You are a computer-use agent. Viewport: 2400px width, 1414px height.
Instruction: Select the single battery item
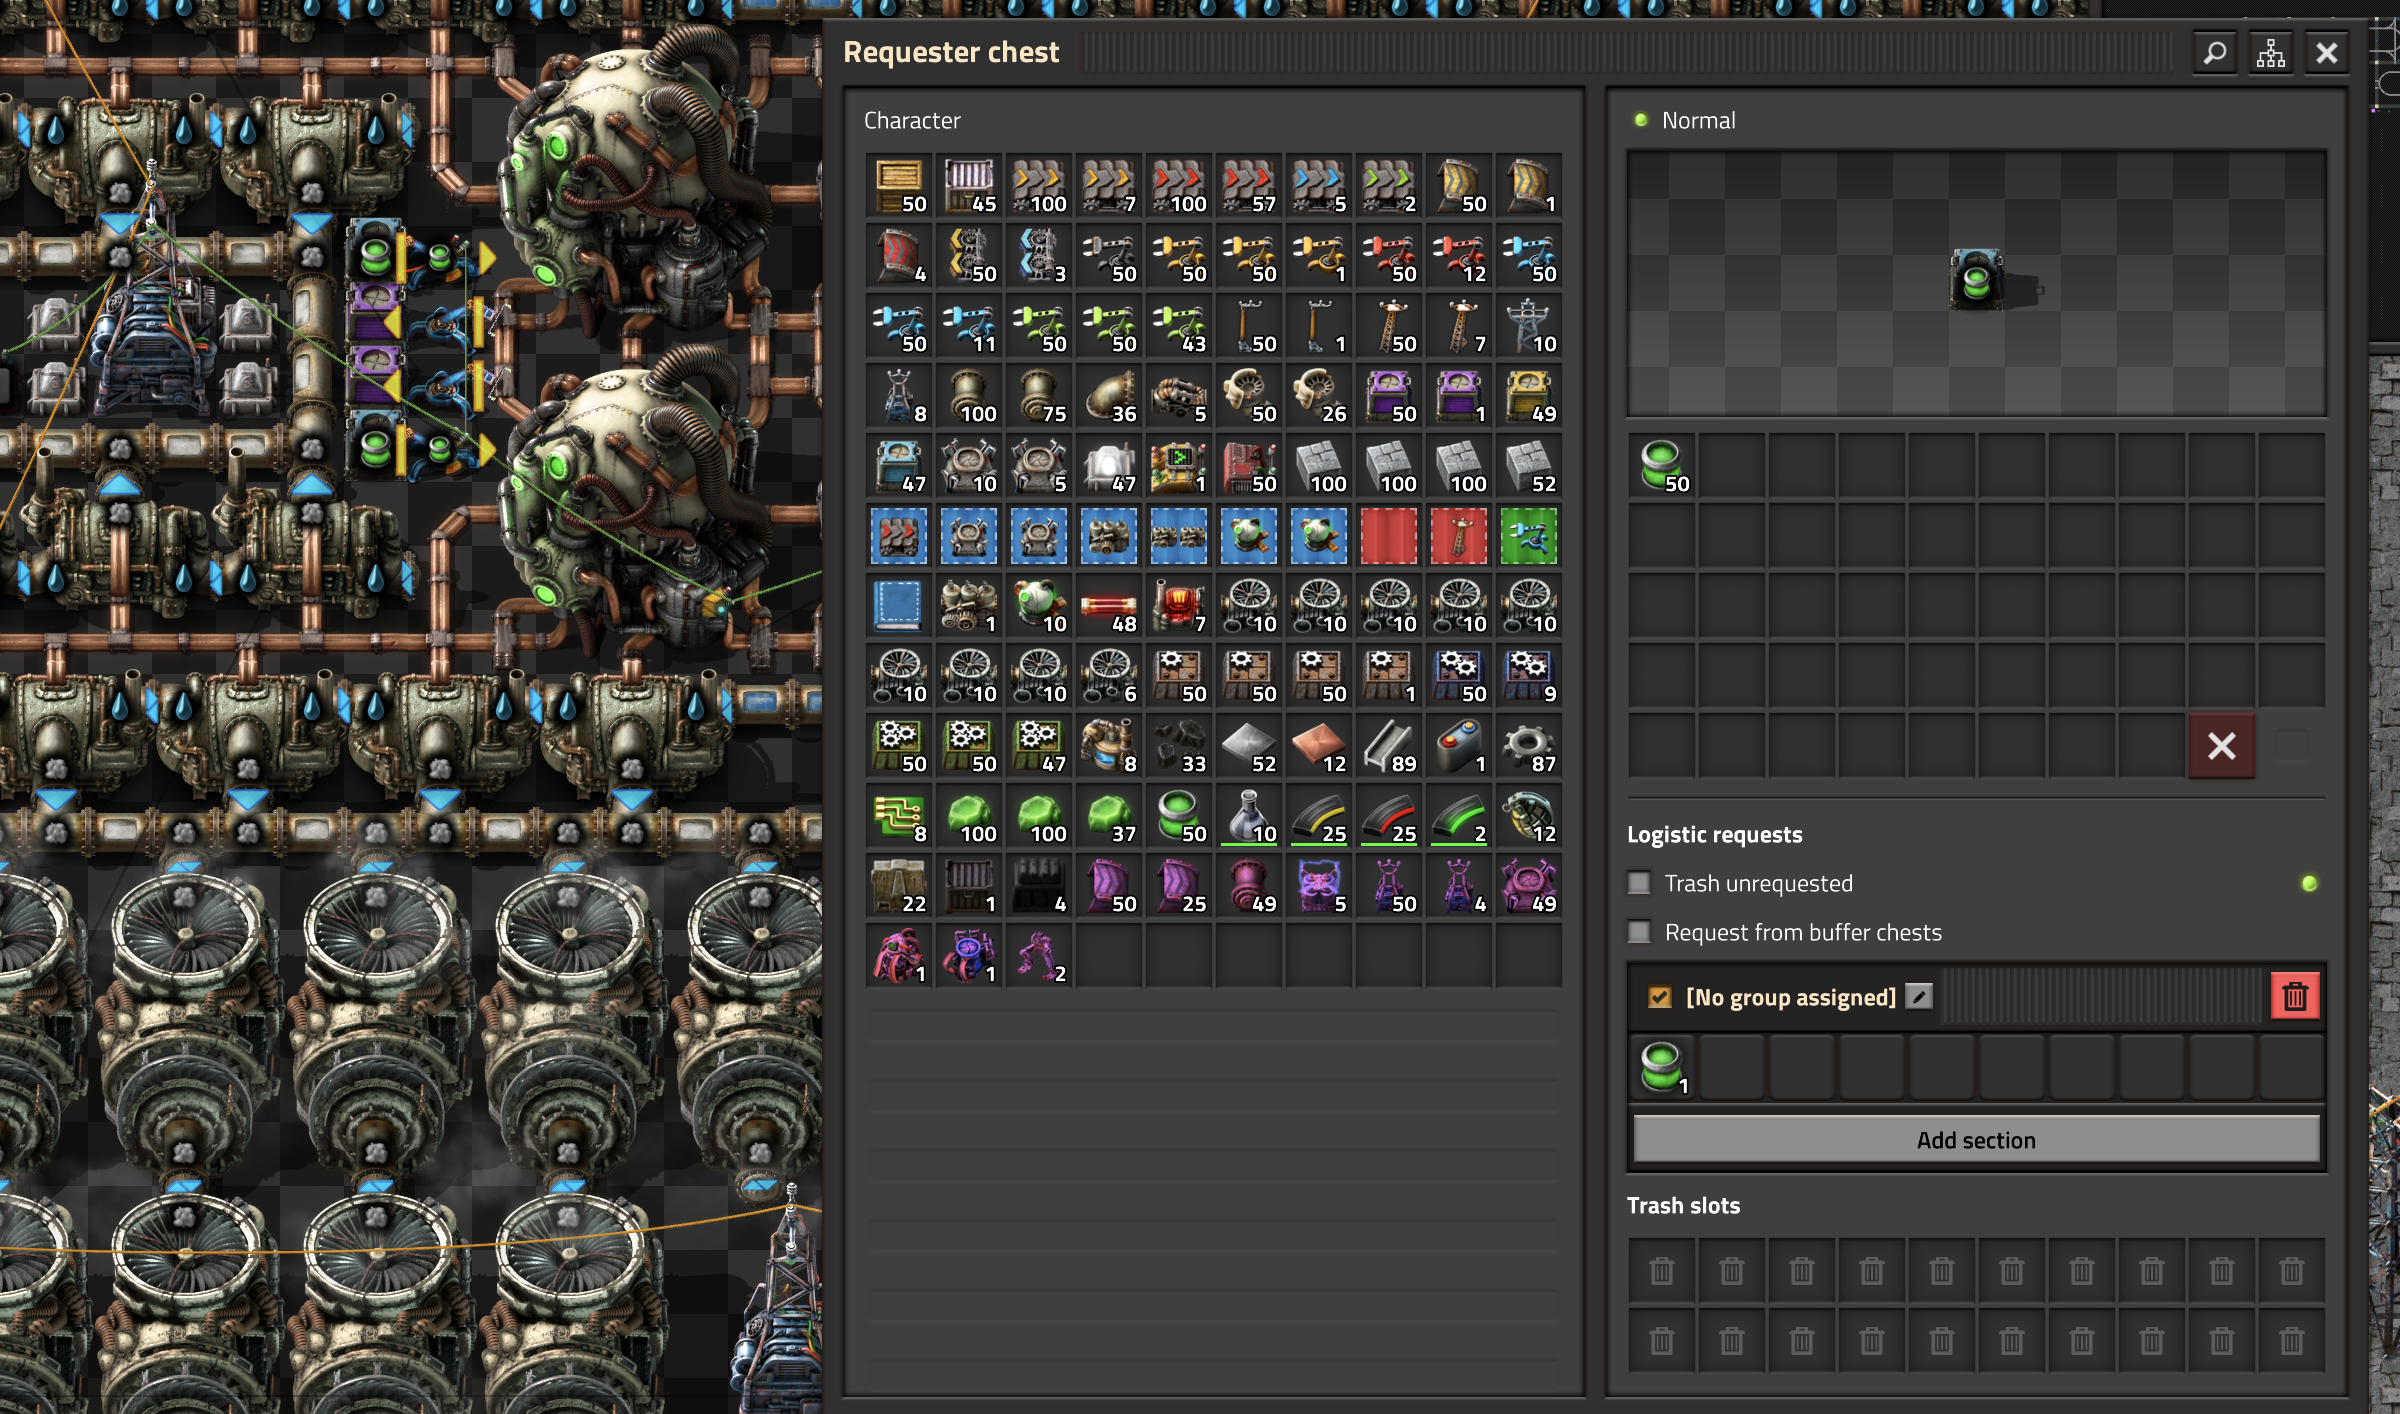coord(1459,746)
